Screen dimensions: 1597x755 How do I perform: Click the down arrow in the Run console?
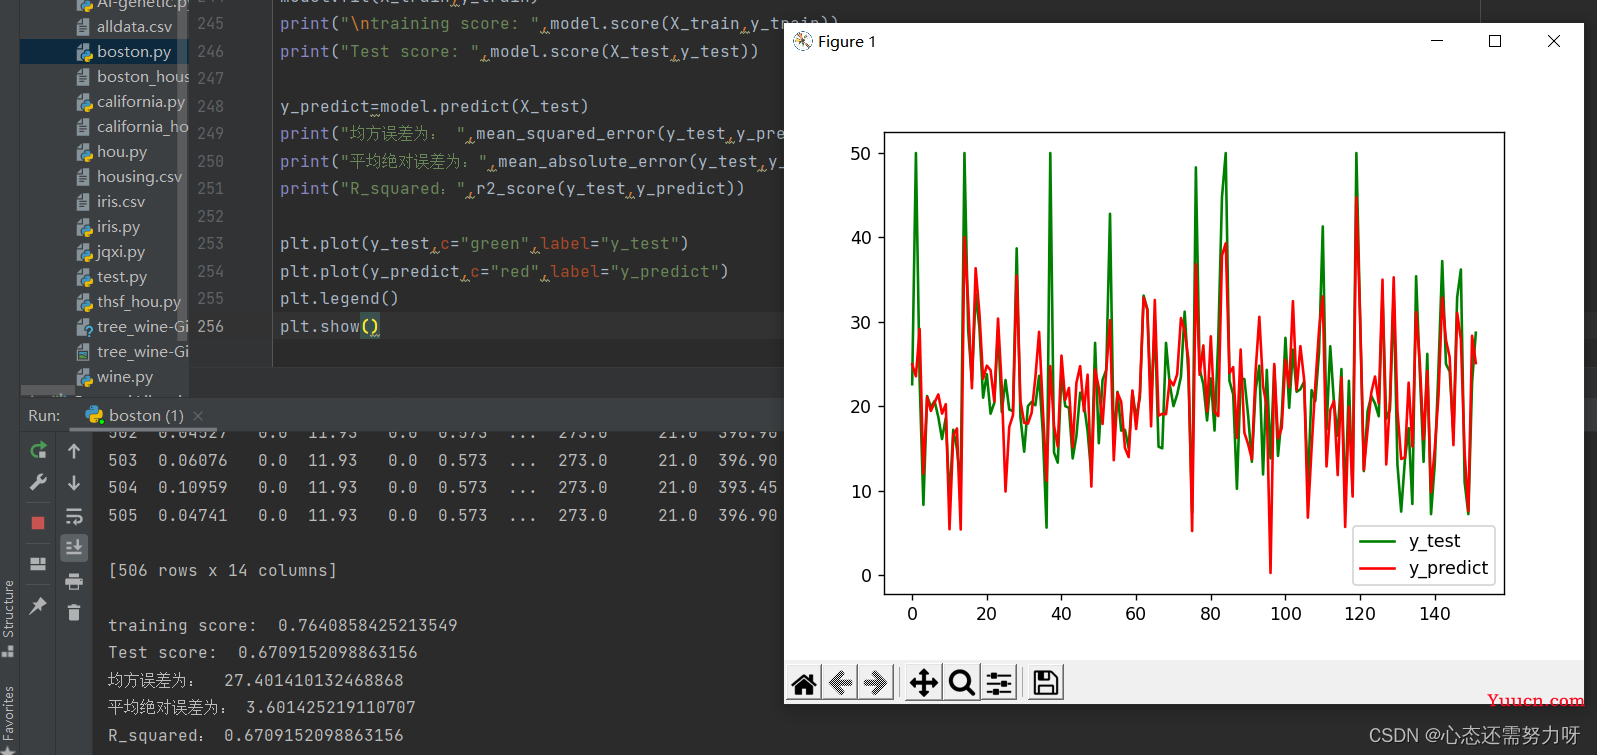(x=74, y=483)
